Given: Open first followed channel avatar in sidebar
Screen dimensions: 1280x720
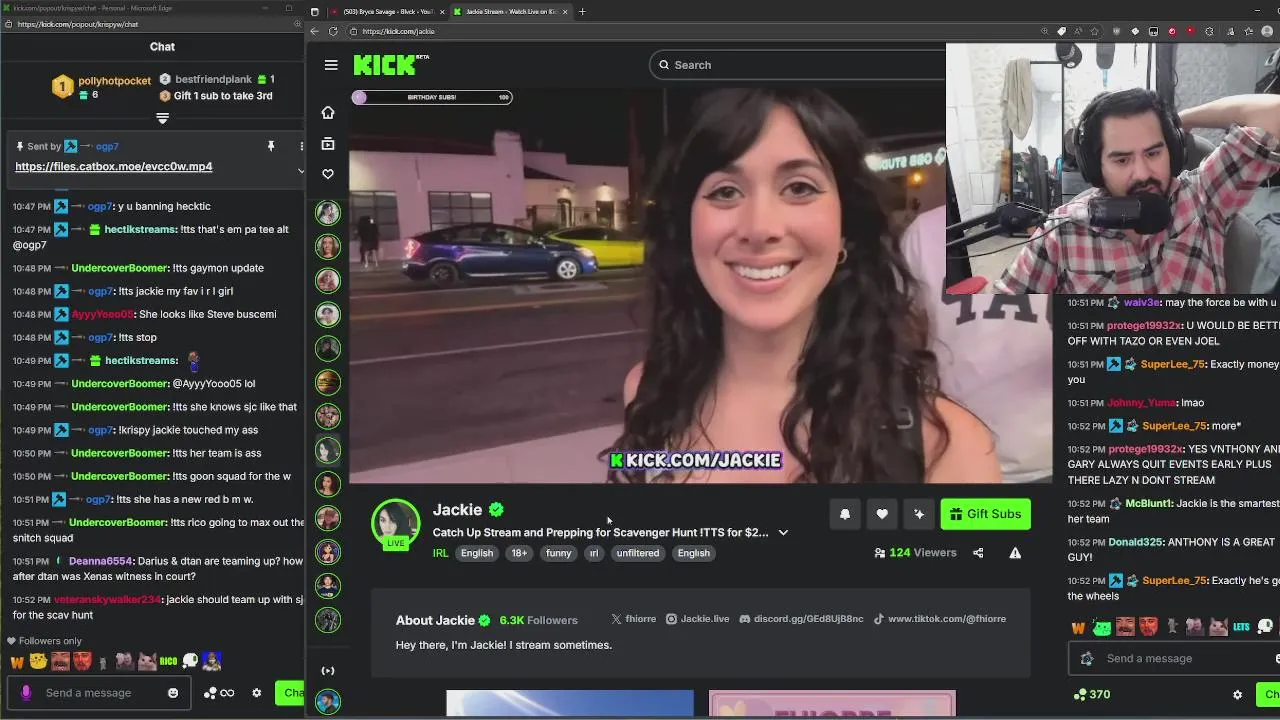Looking at the screenshot, I should coord(328,212).
